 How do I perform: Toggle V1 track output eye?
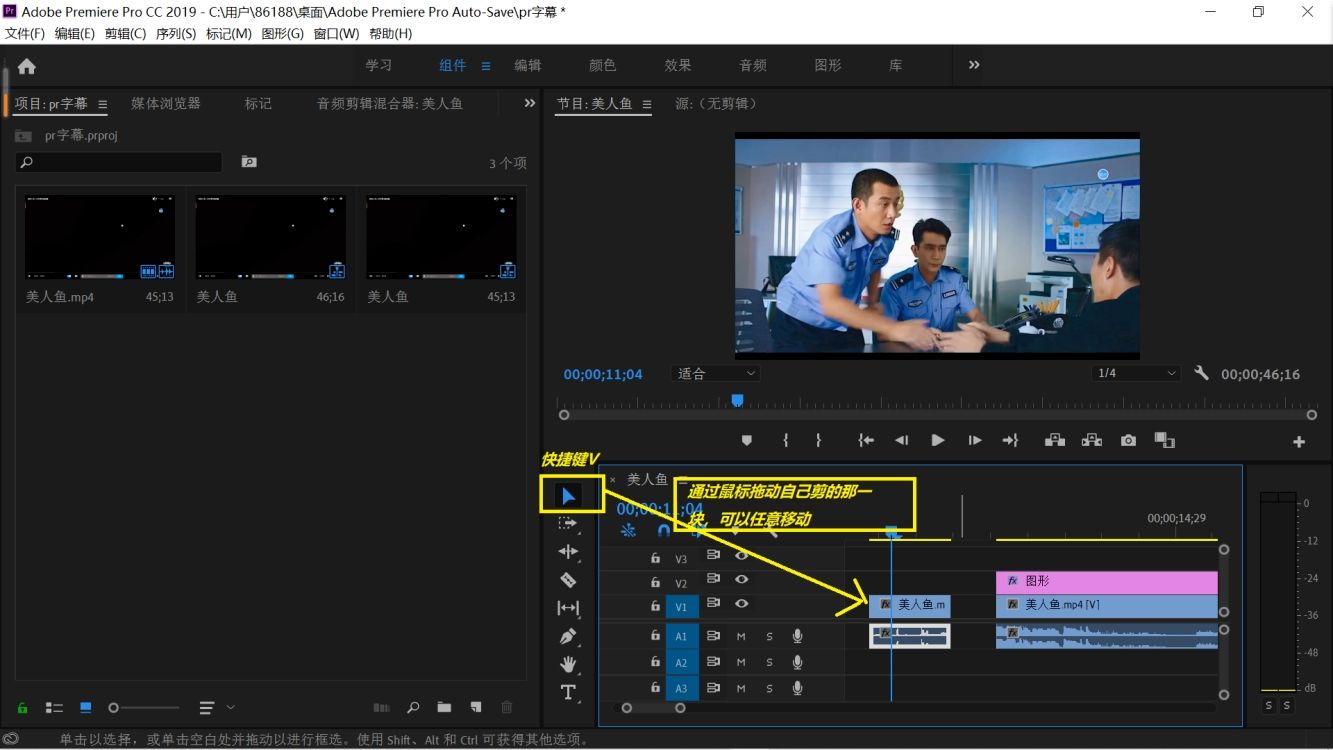(742, 603)
